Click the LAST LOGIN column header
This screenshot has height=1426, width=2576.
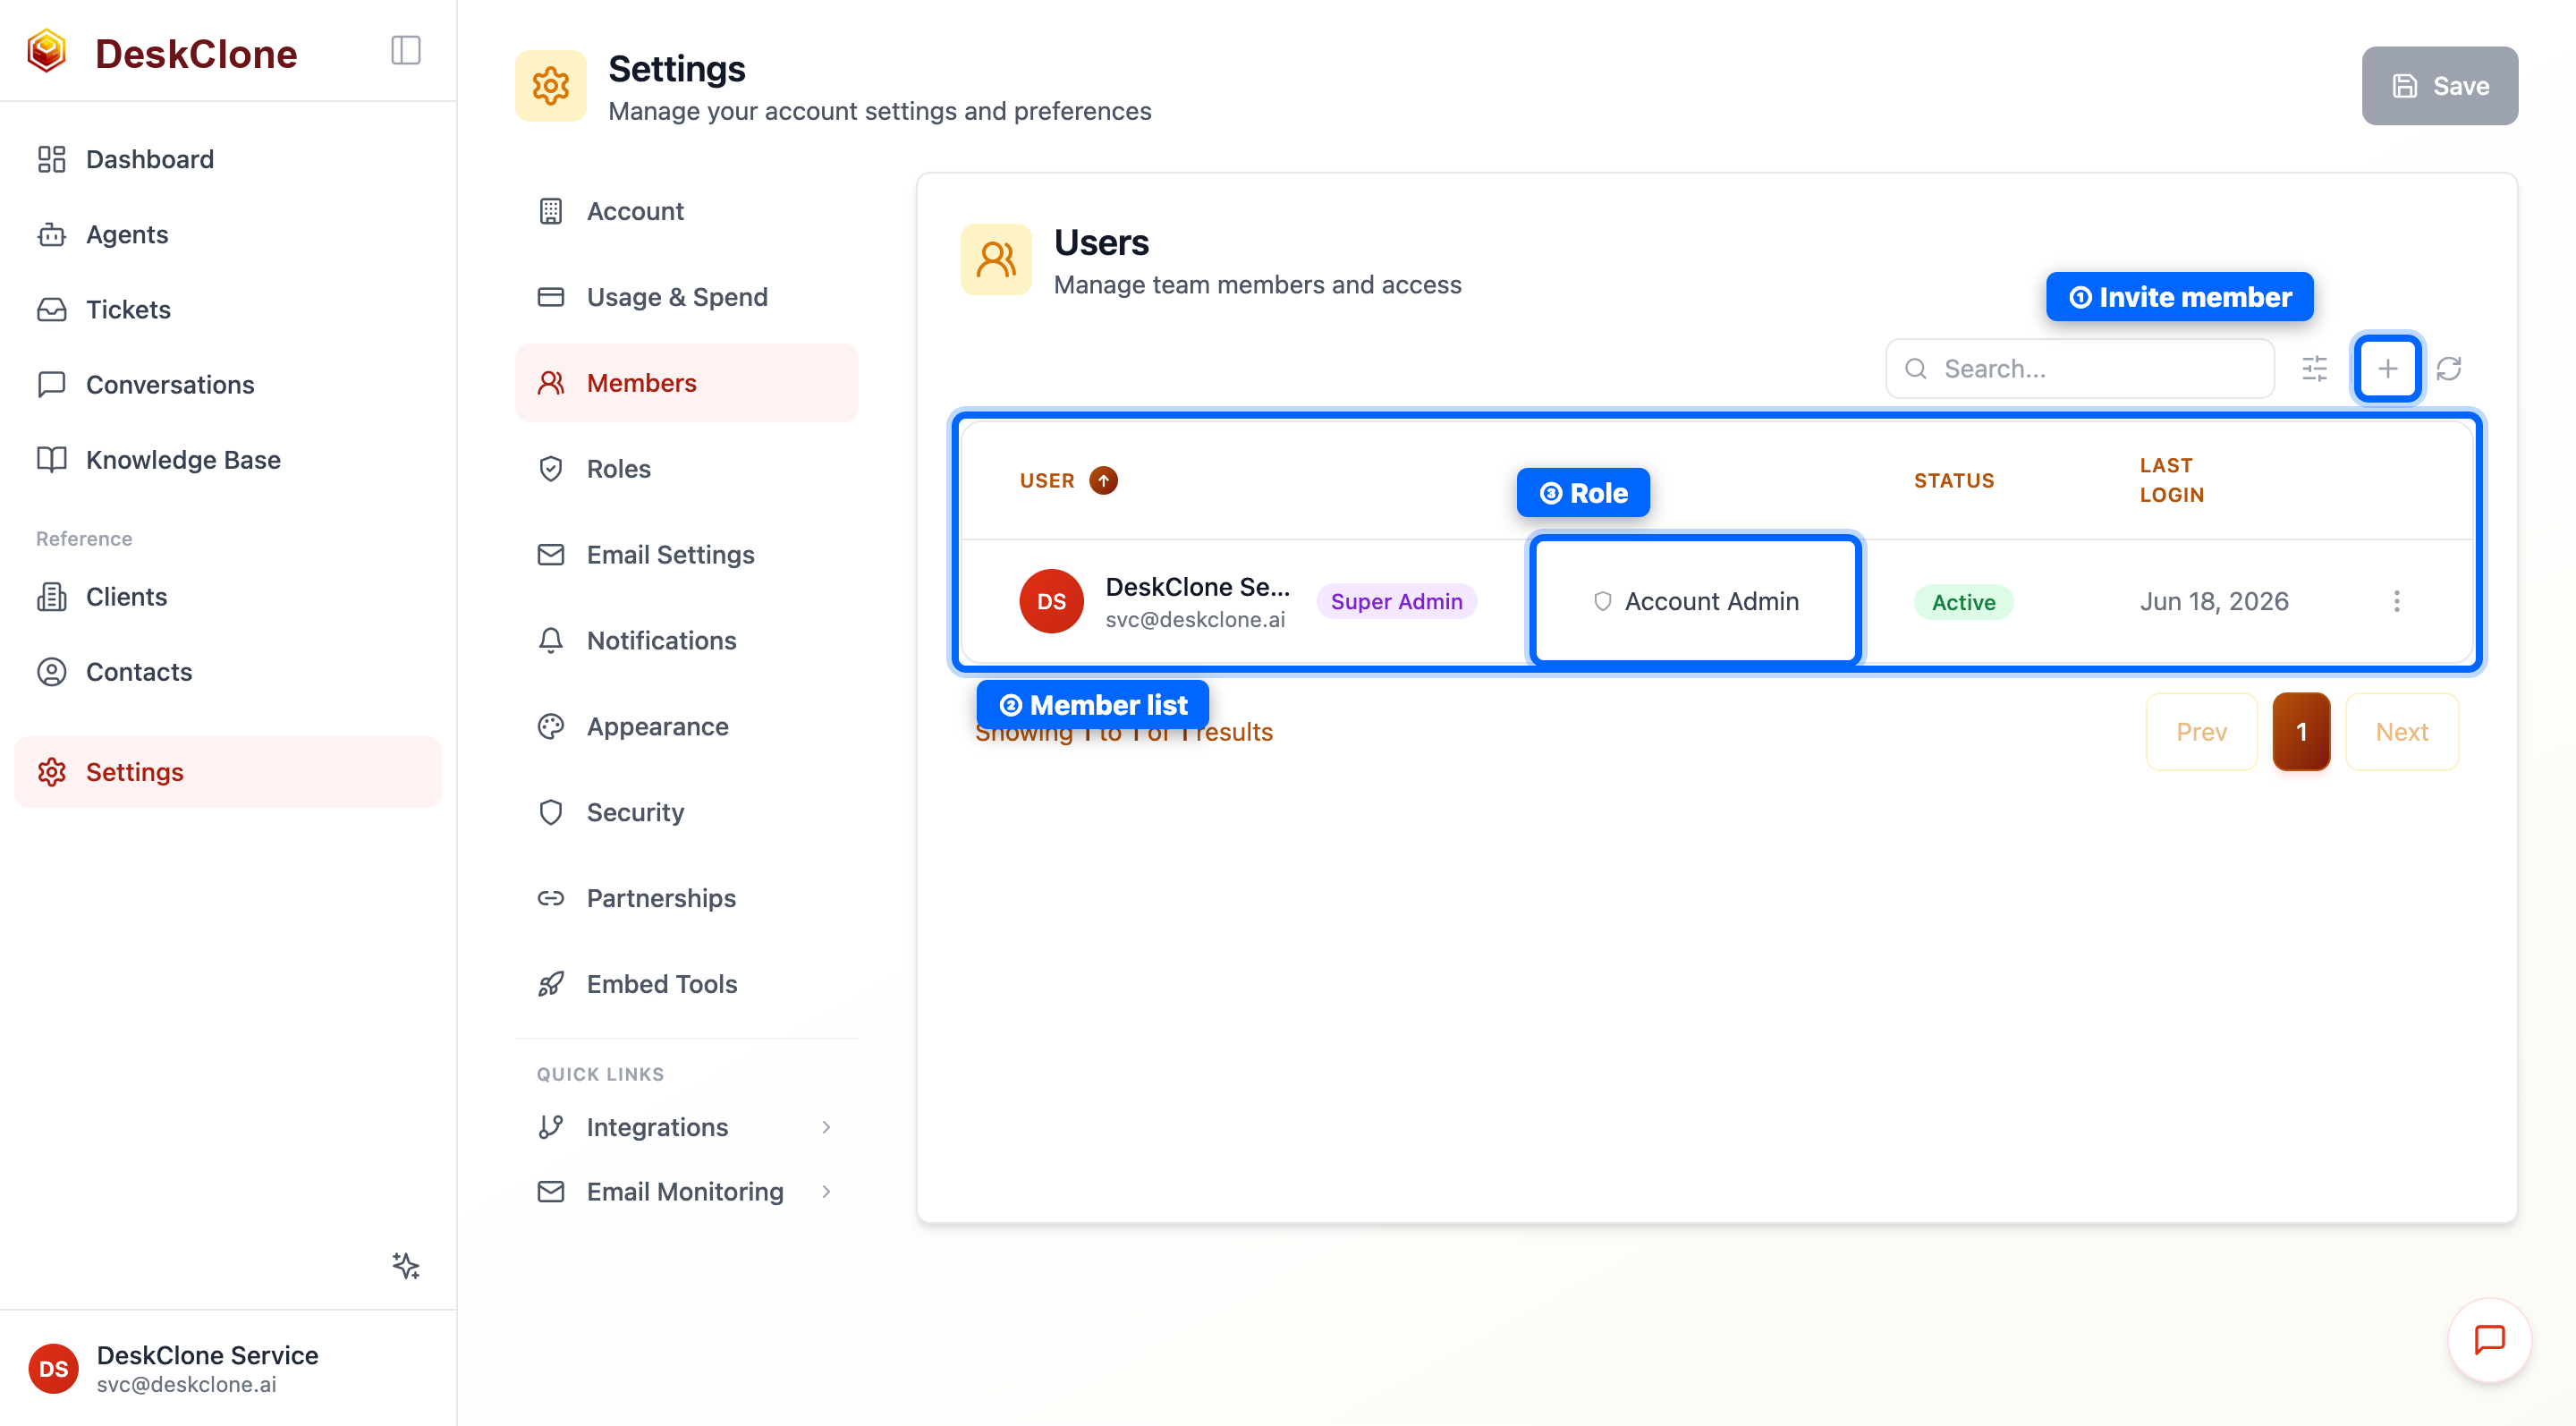point(2171,480)
